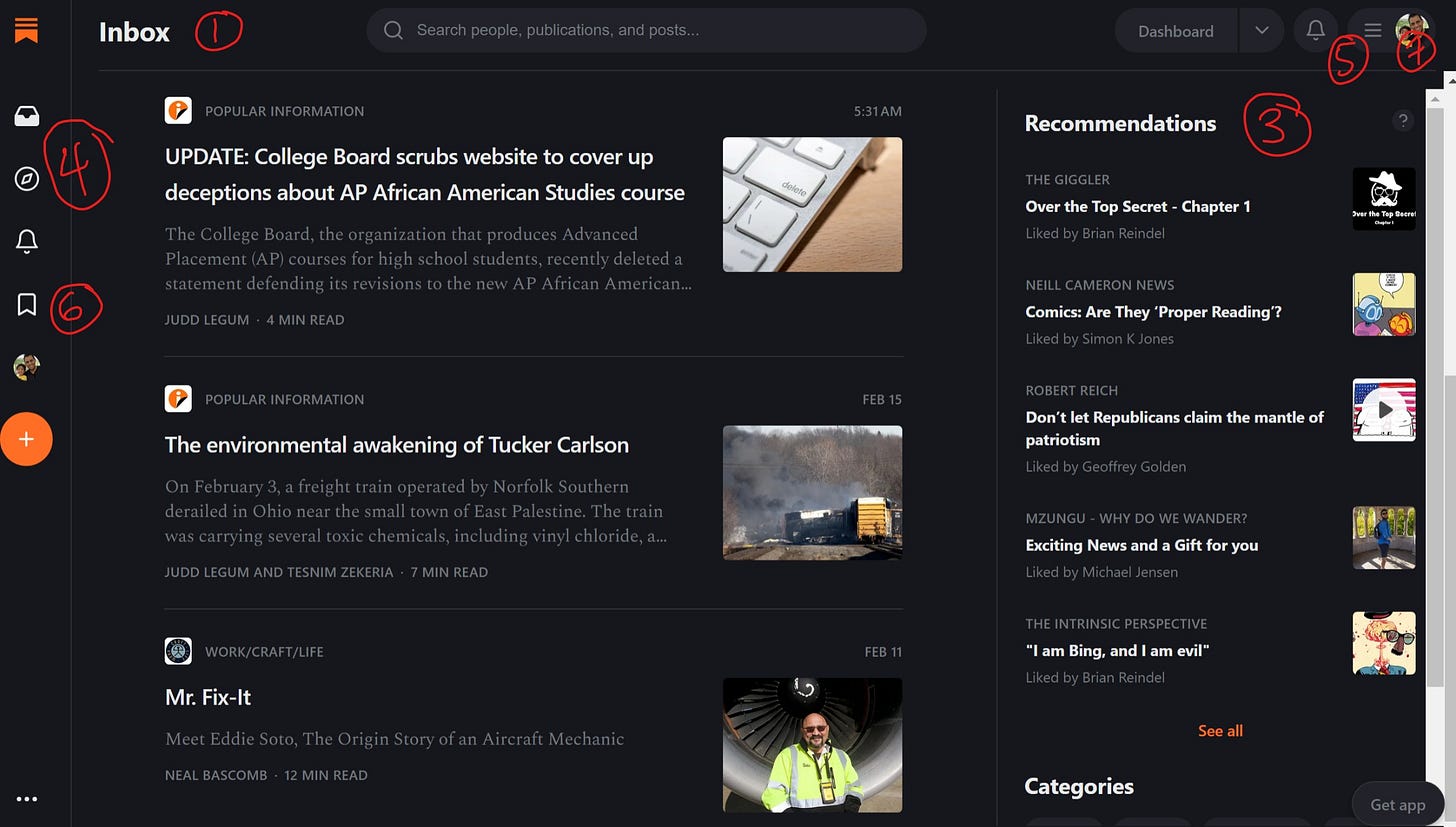The image size is (1456, 827).
Task: Click The Intrinsic Perspective post thumbnail
Action: (x=1384, y=643)
